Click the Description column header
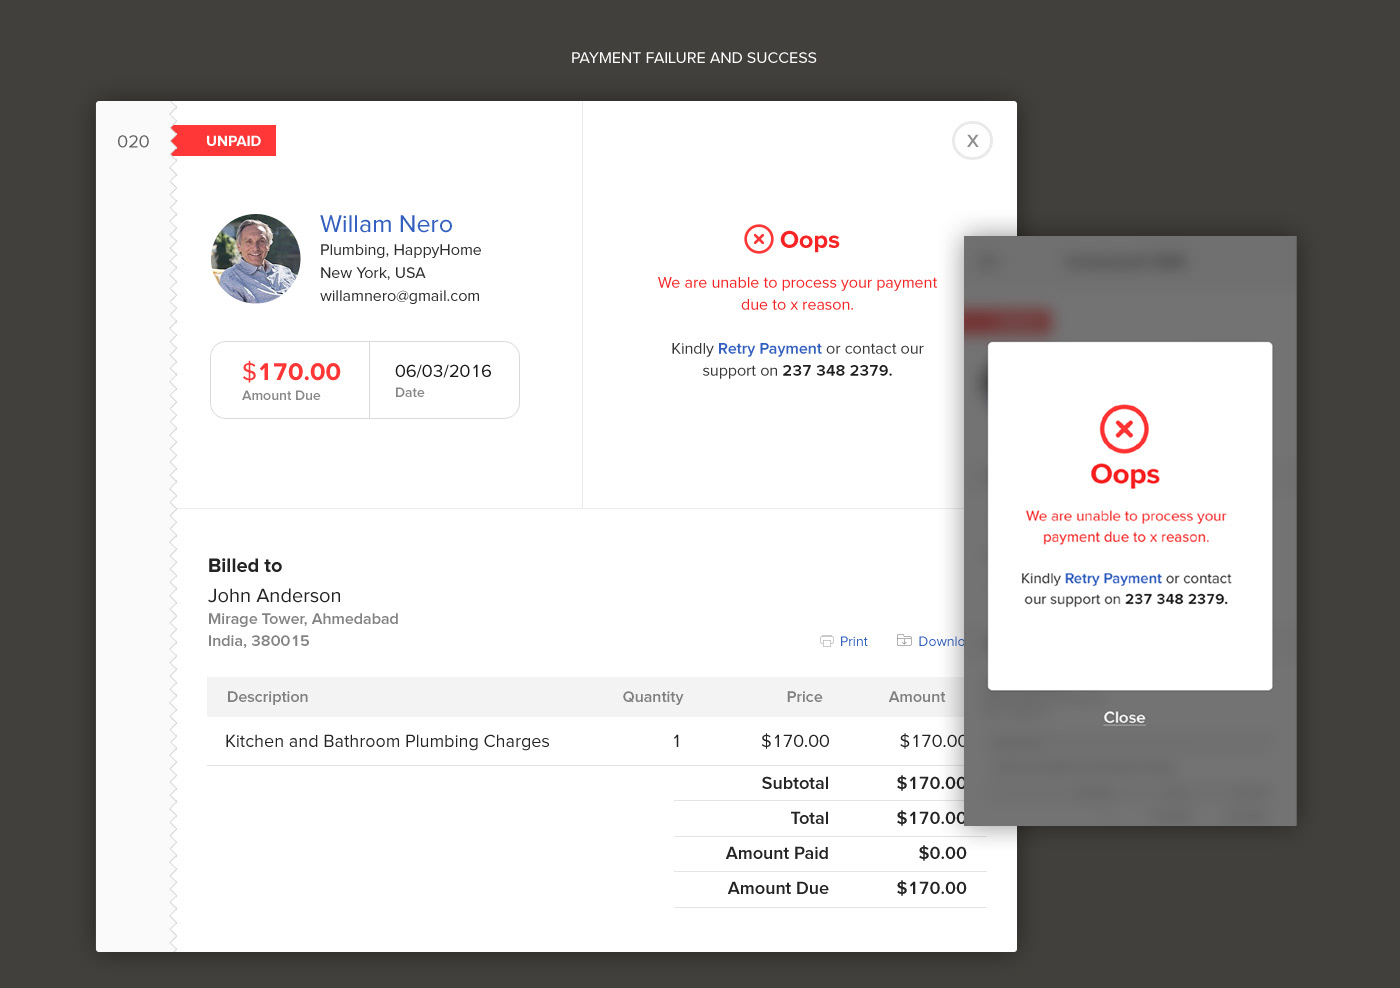1400x988 pixels. tap(267, 697)
